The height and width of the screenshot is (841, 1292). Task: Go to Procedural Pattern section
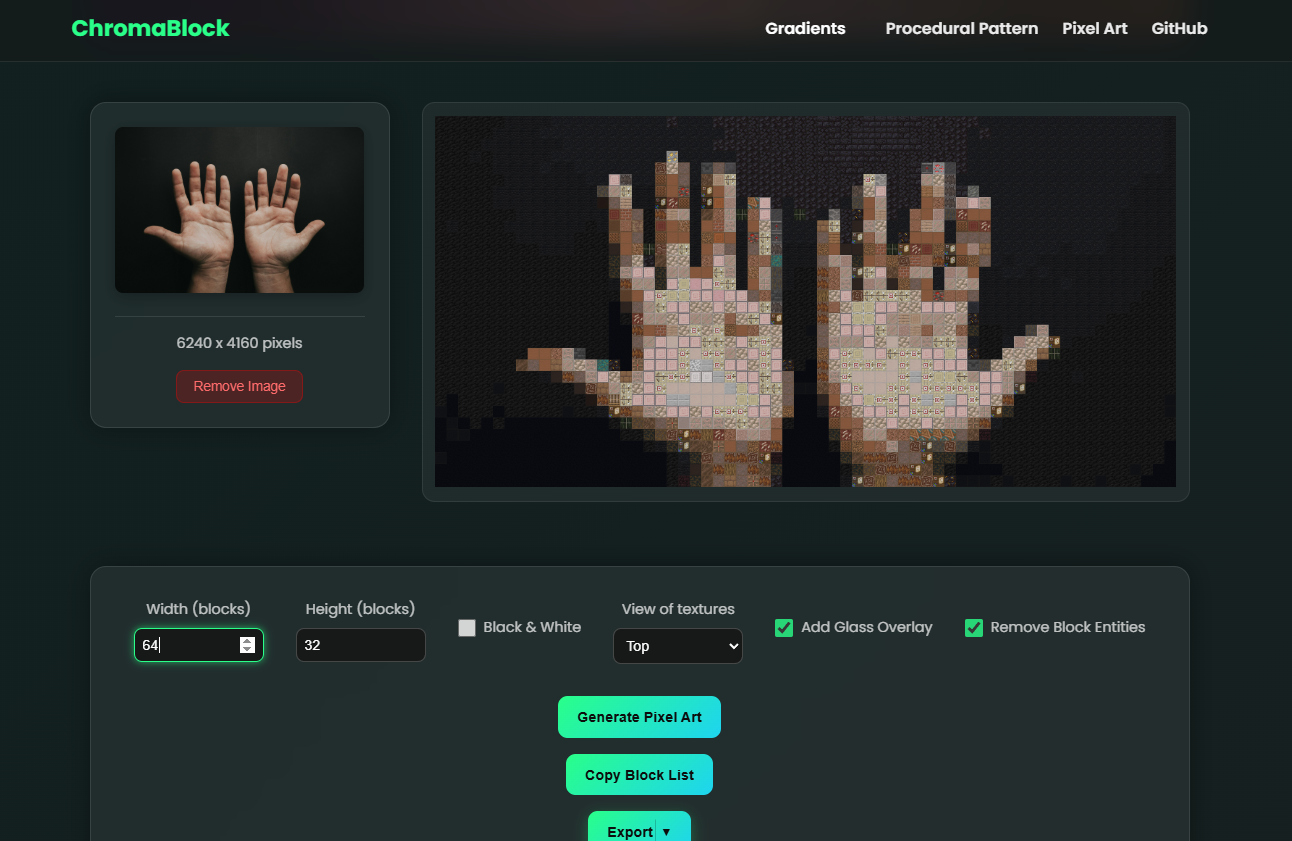click(961, 28)
